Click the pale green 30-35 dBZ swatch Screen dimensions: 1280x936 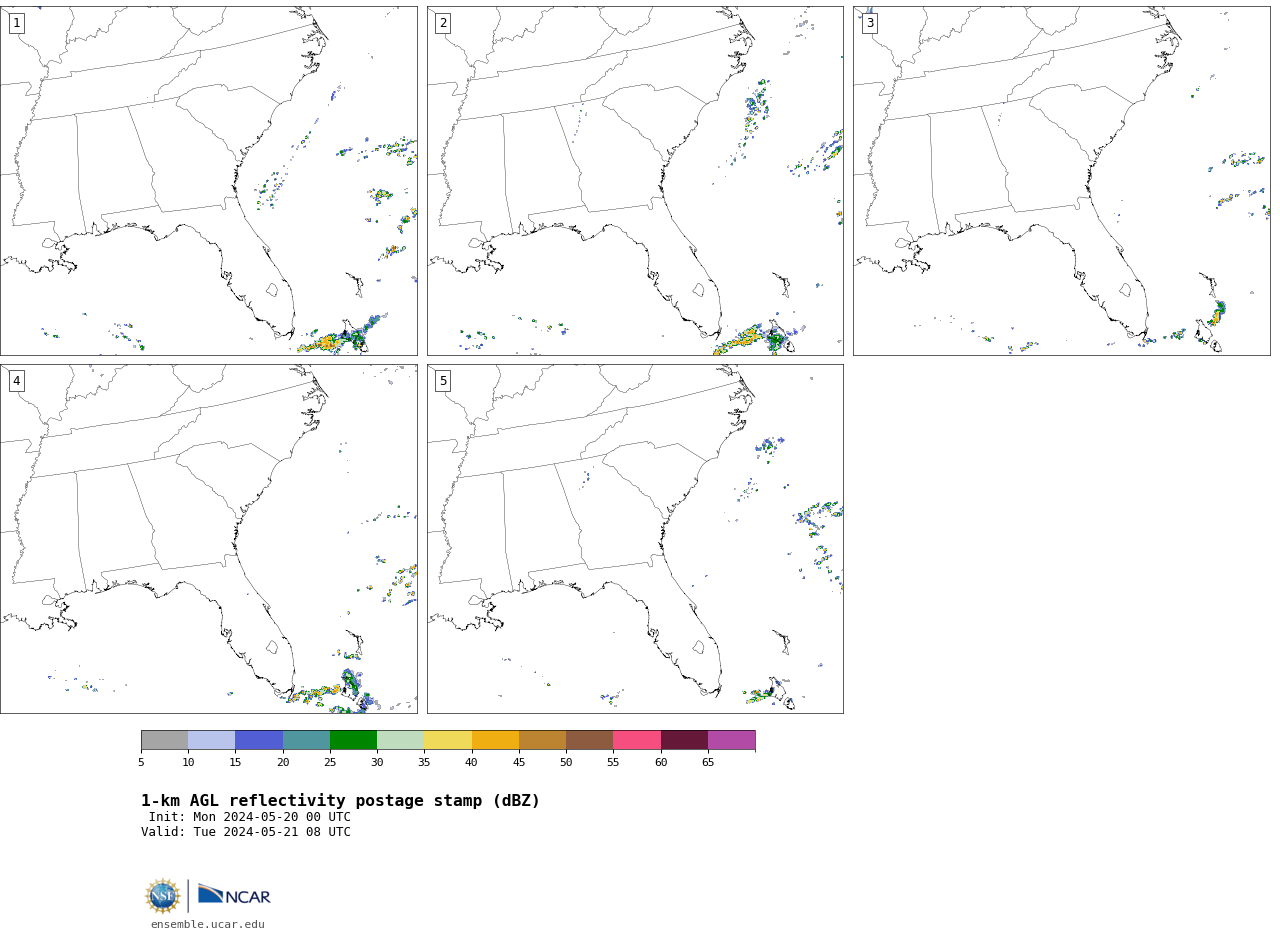[400, 740]
